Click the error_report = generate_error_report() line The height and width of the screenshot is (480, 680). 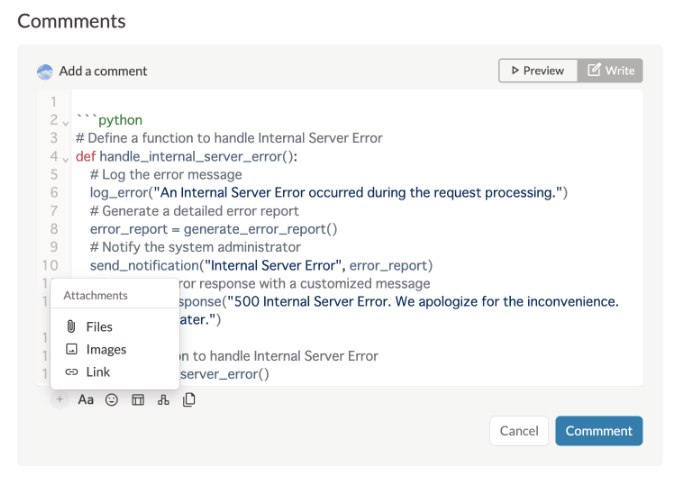(213, 229)
